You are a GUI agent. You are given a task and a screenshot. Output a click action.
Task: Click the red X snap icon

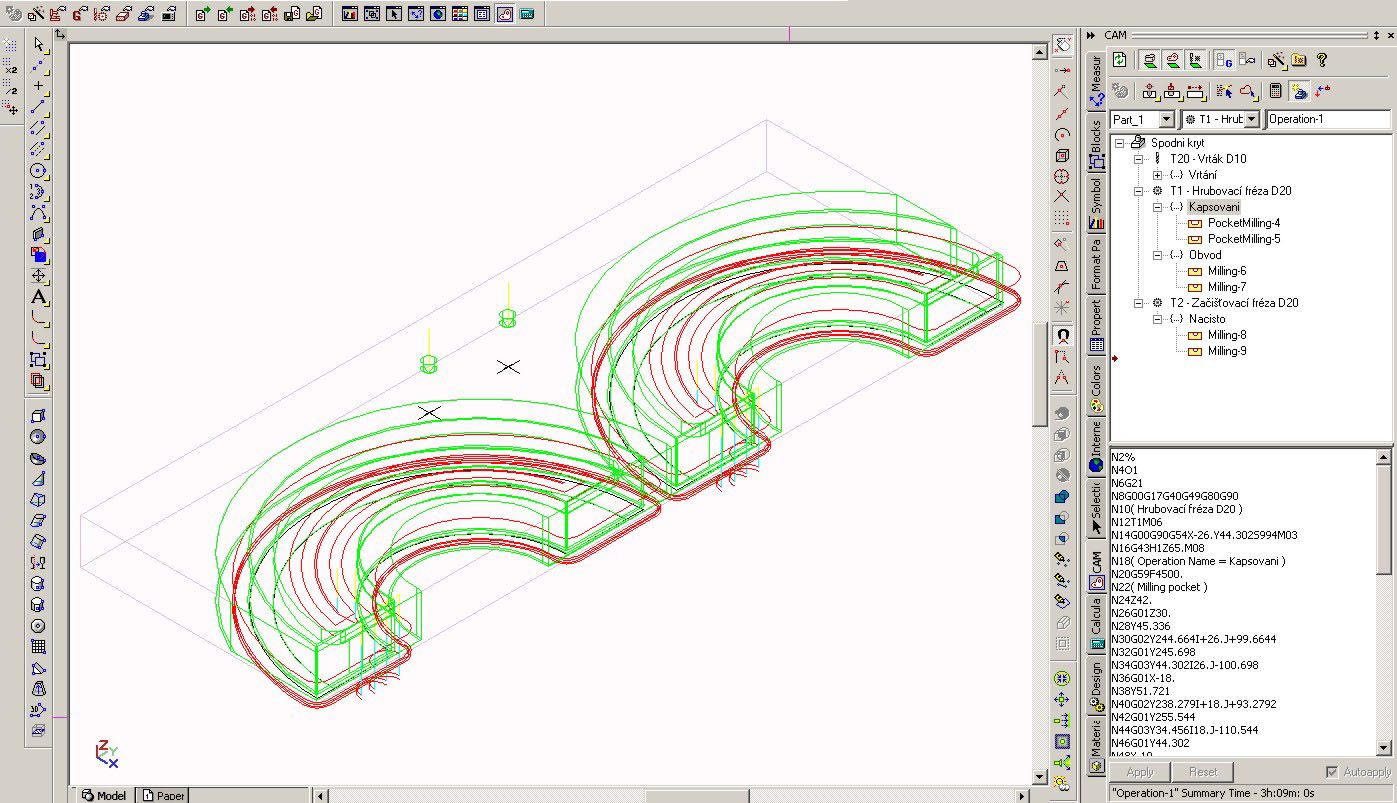click(x=1062, y=196)
